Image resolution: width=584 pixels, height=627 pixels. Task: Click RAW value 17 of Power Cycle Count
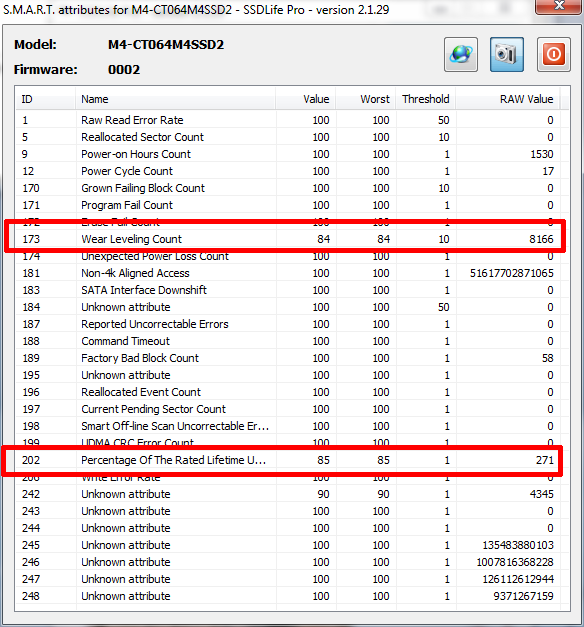pyautogui.click(x=548, y=171)
